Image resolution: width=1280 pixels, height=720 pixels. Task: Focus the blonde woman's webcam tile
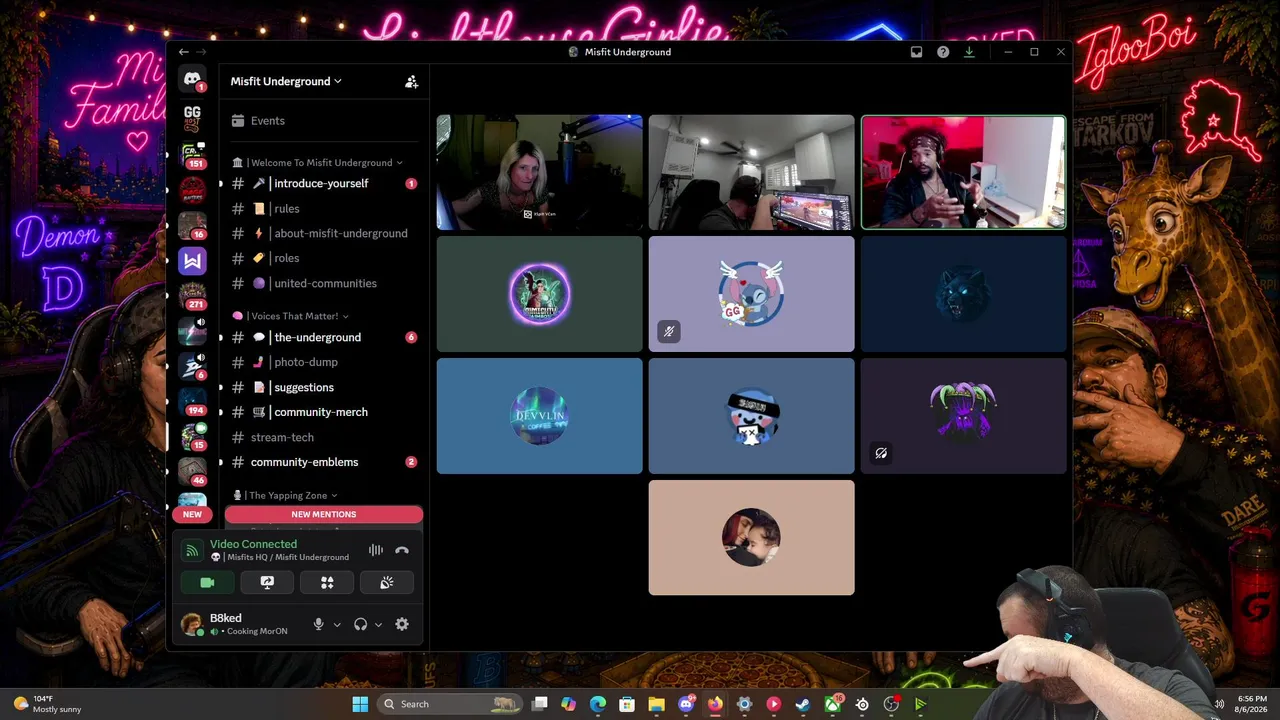pos(540,173)
